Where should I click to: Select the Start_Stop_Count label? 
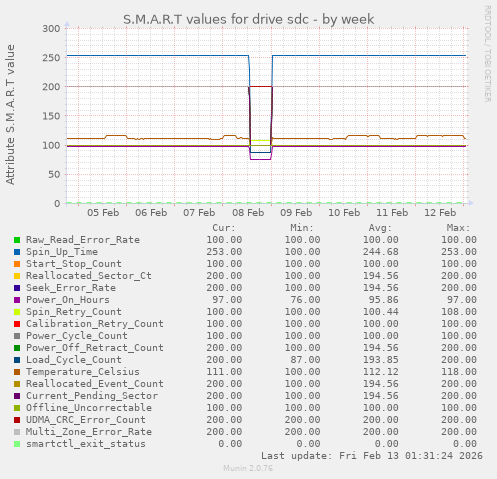click(74, 264)
